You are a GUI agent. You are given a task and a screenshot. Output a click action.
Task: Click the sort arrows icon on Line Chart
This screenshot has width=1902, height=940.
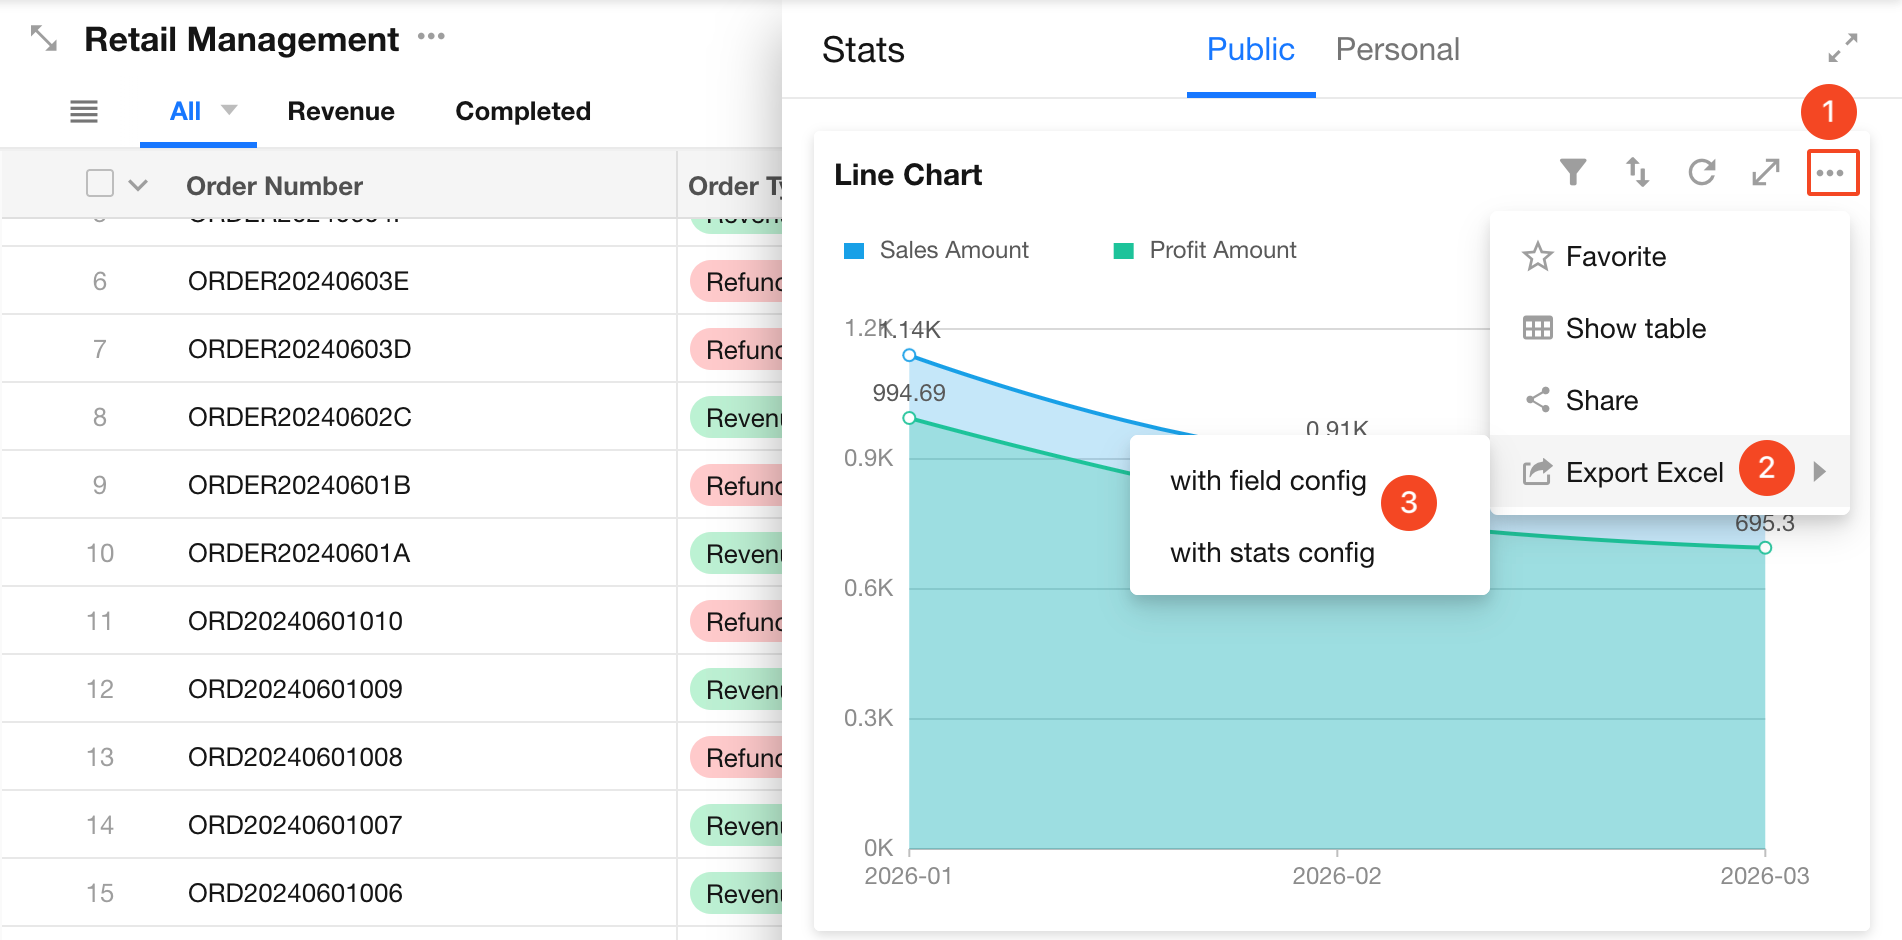[x=1637, y=173]
